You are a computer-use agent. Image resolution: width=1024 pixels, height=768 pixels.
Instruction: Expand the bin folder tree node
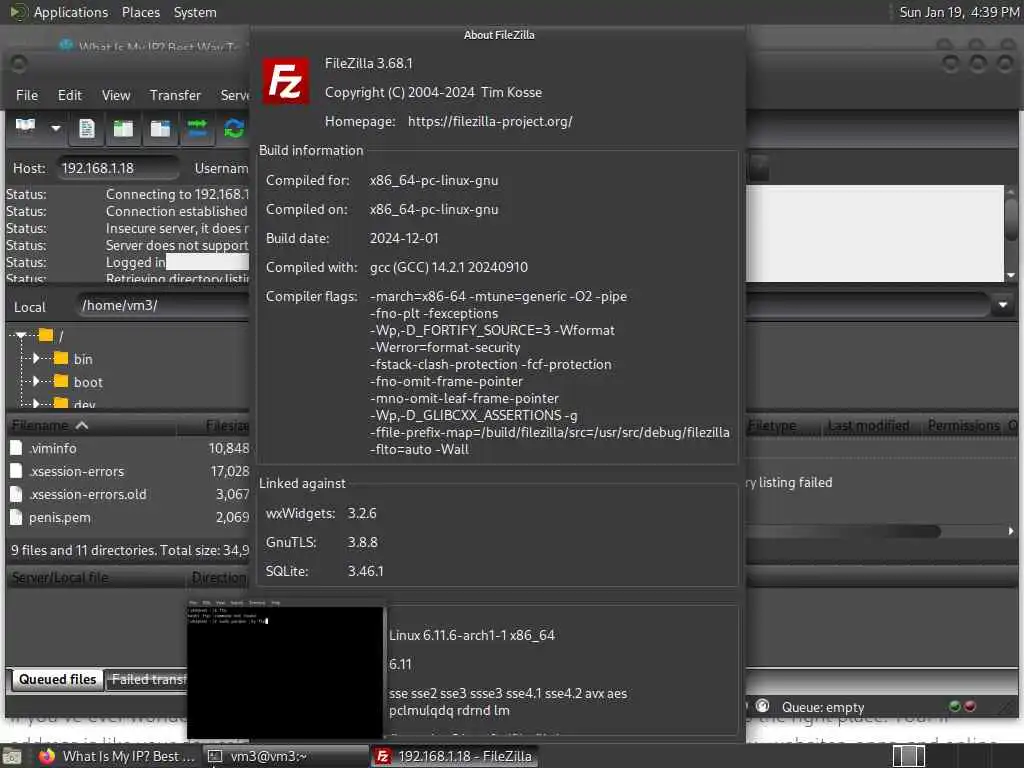coord(37,359)
